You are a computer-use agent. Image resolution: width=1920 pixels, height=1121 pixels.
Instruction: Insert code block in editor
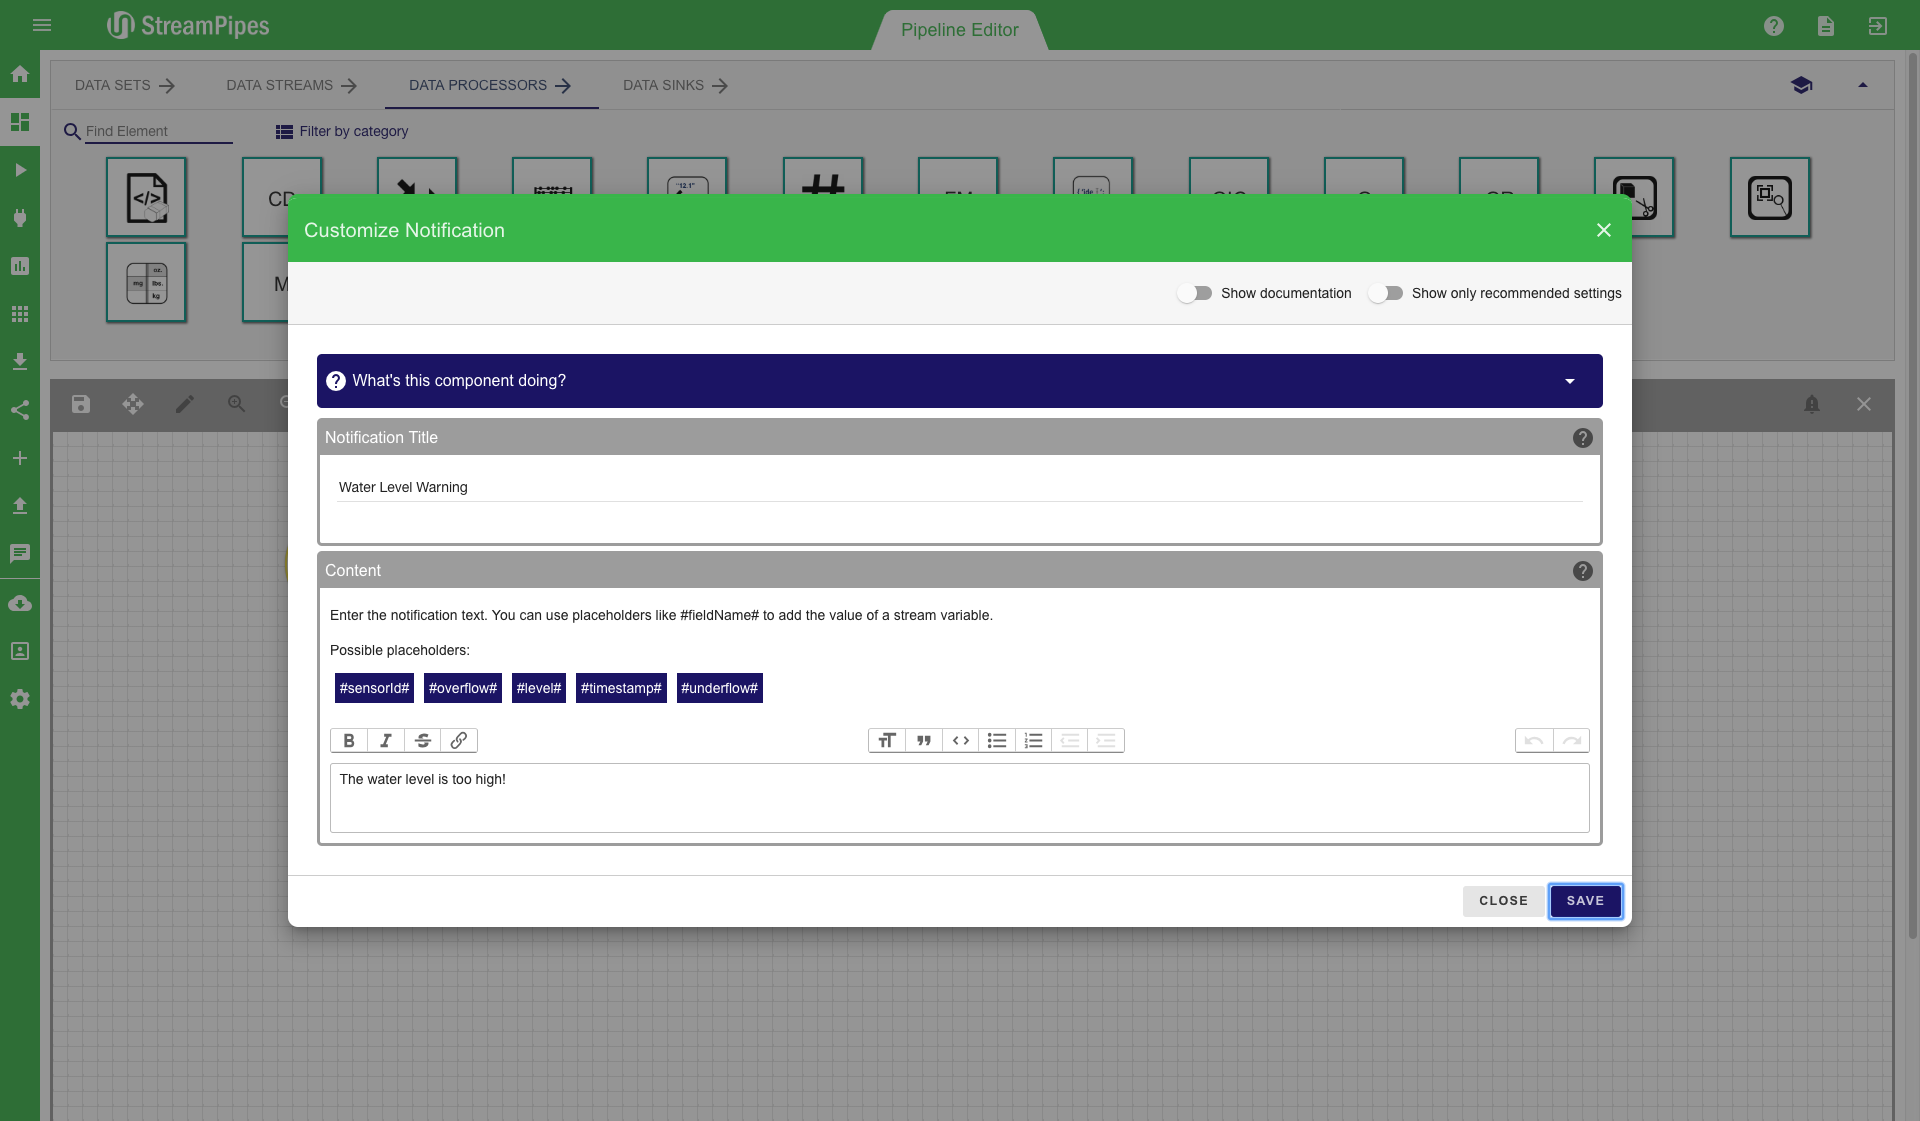pos(961,741)
